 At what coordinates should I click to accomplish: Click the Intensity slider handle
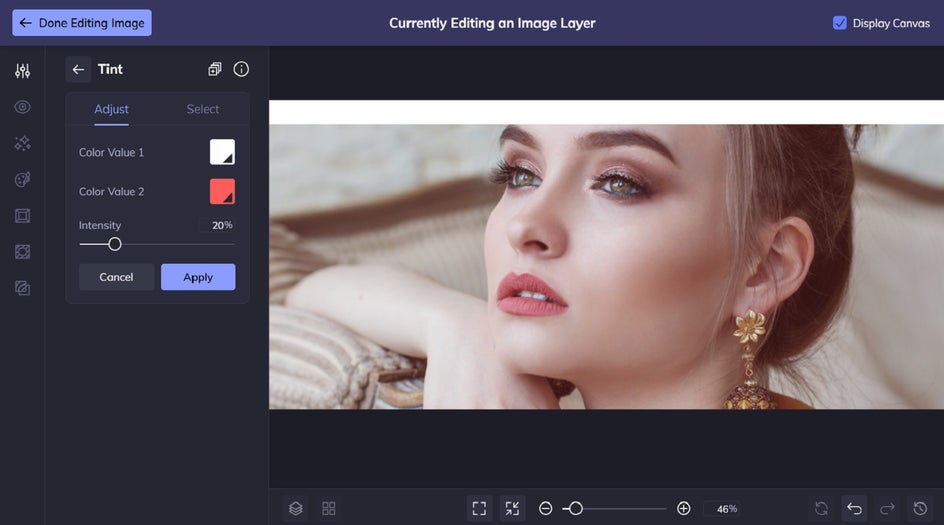coord(114,244)
